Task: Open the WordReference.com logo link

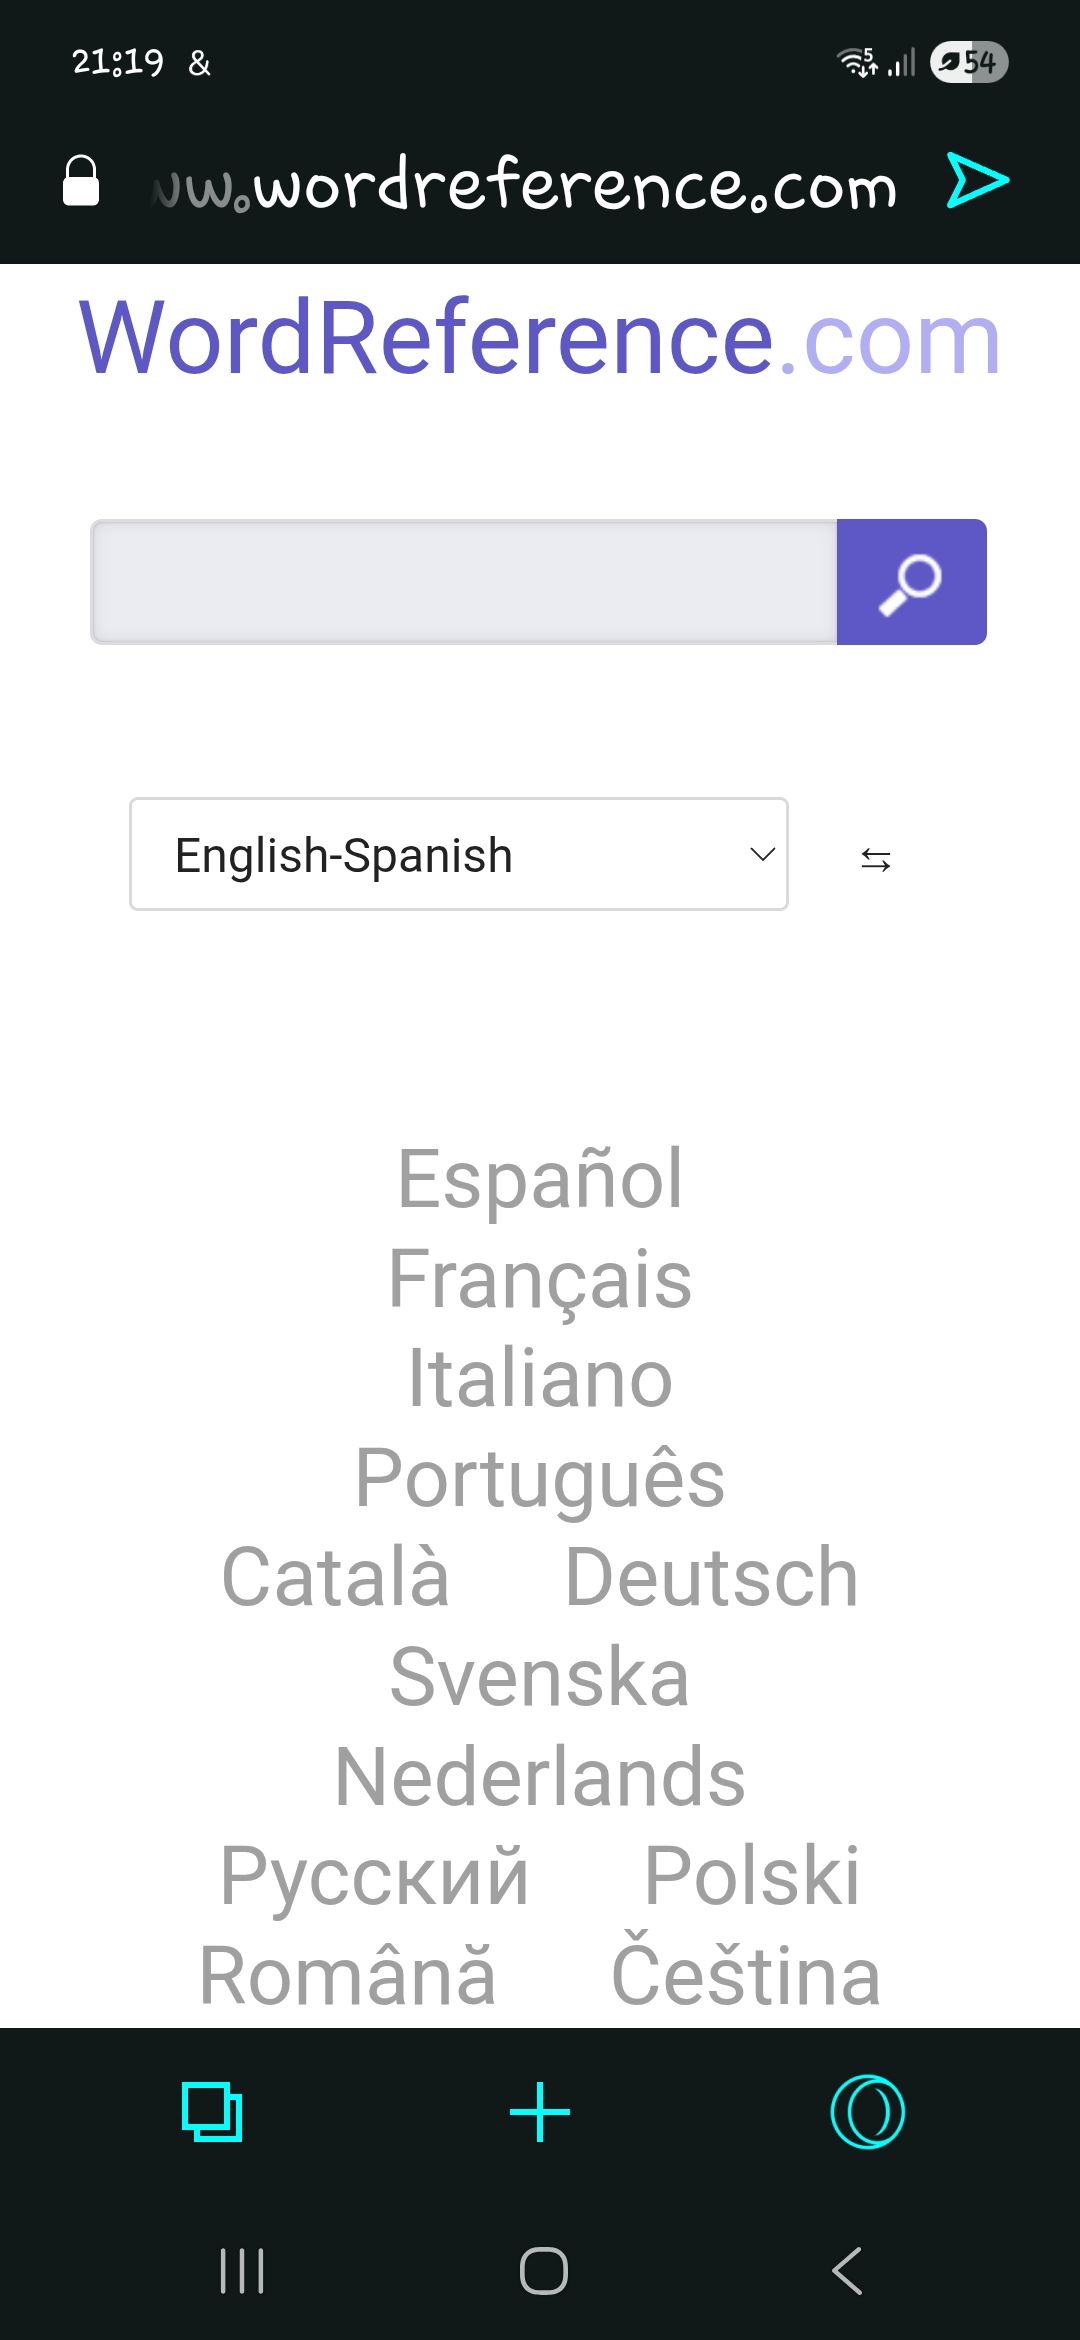Action: [x=540, y=339]
